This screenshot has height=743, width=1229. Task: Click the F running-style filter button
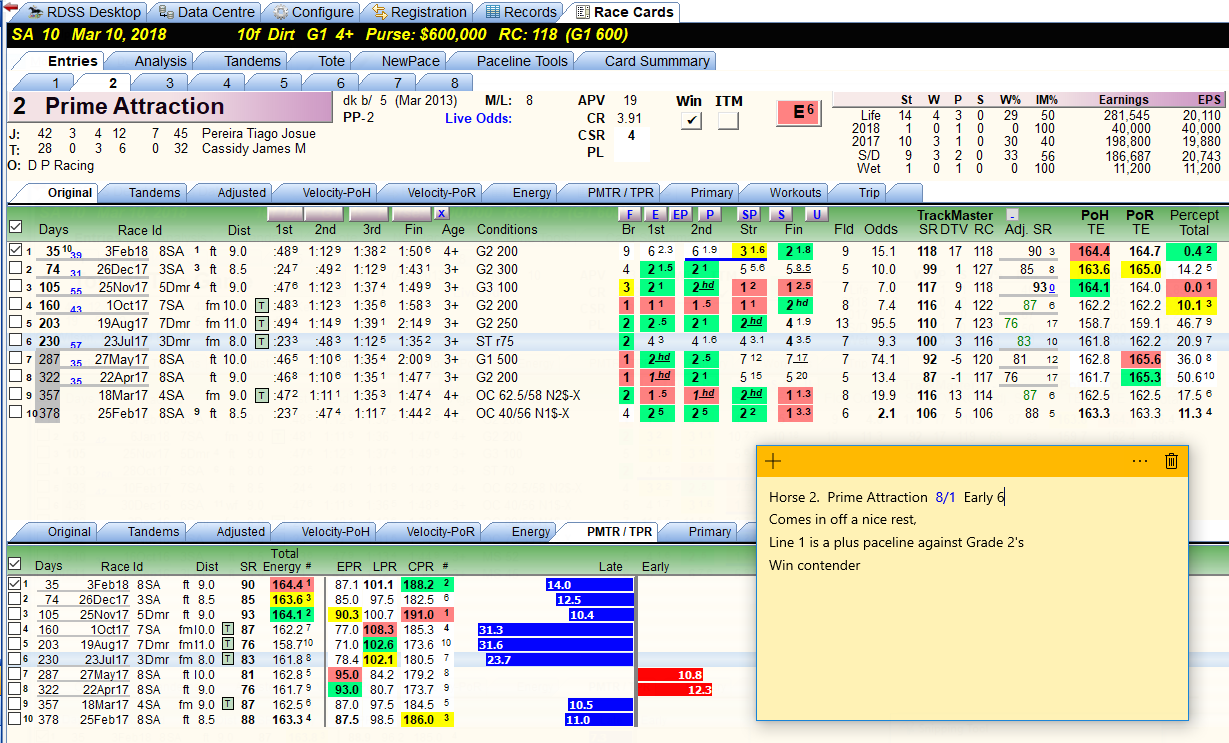[x=629, y=214]
